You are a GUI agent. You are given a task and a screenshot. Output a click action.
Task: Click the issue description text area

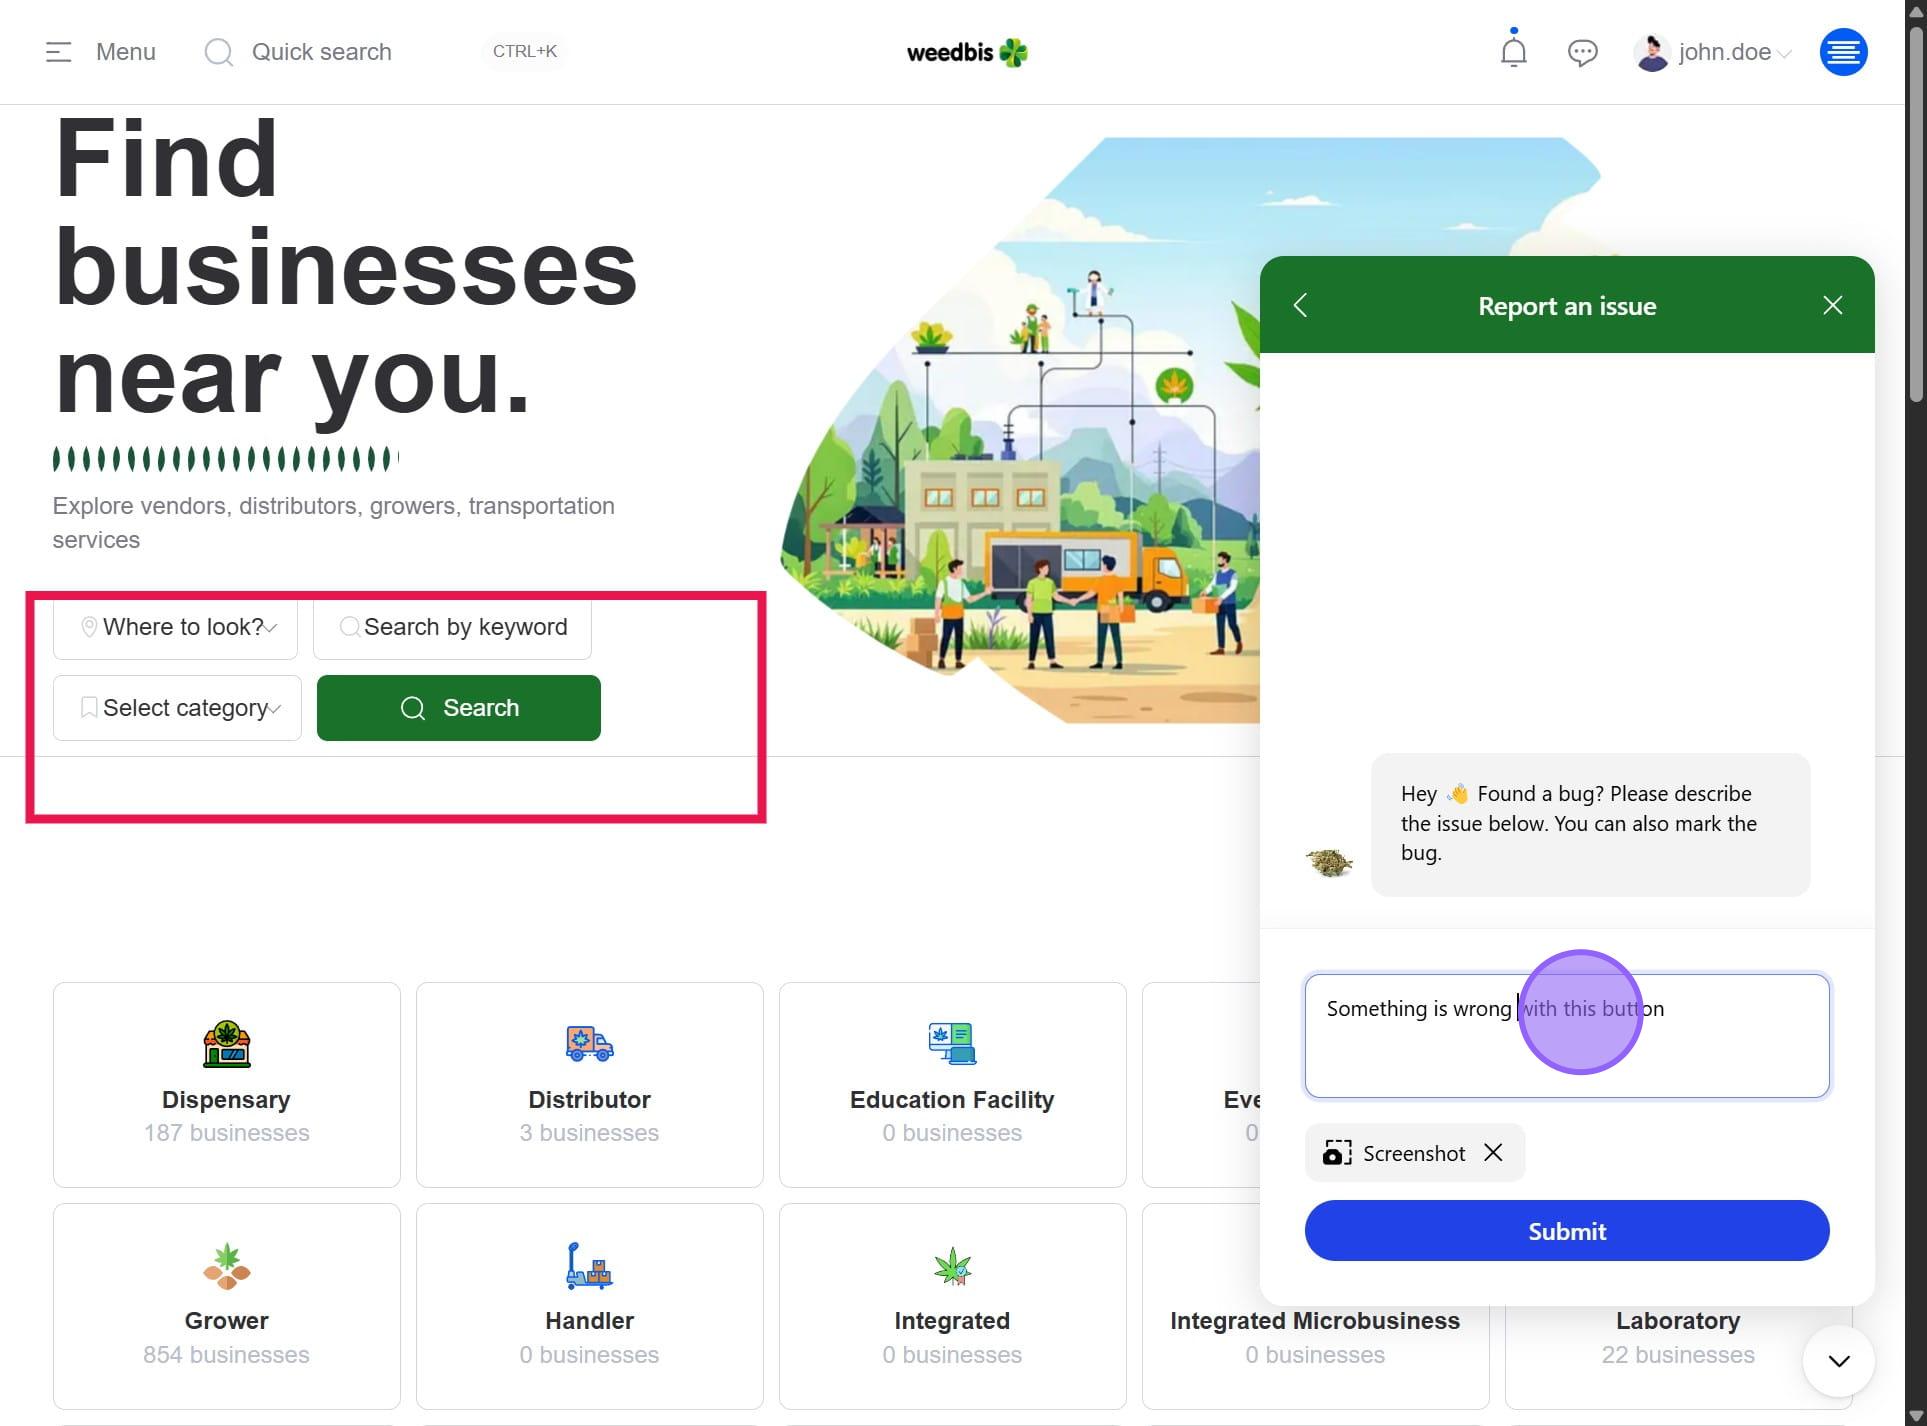click(1566, 1050)
